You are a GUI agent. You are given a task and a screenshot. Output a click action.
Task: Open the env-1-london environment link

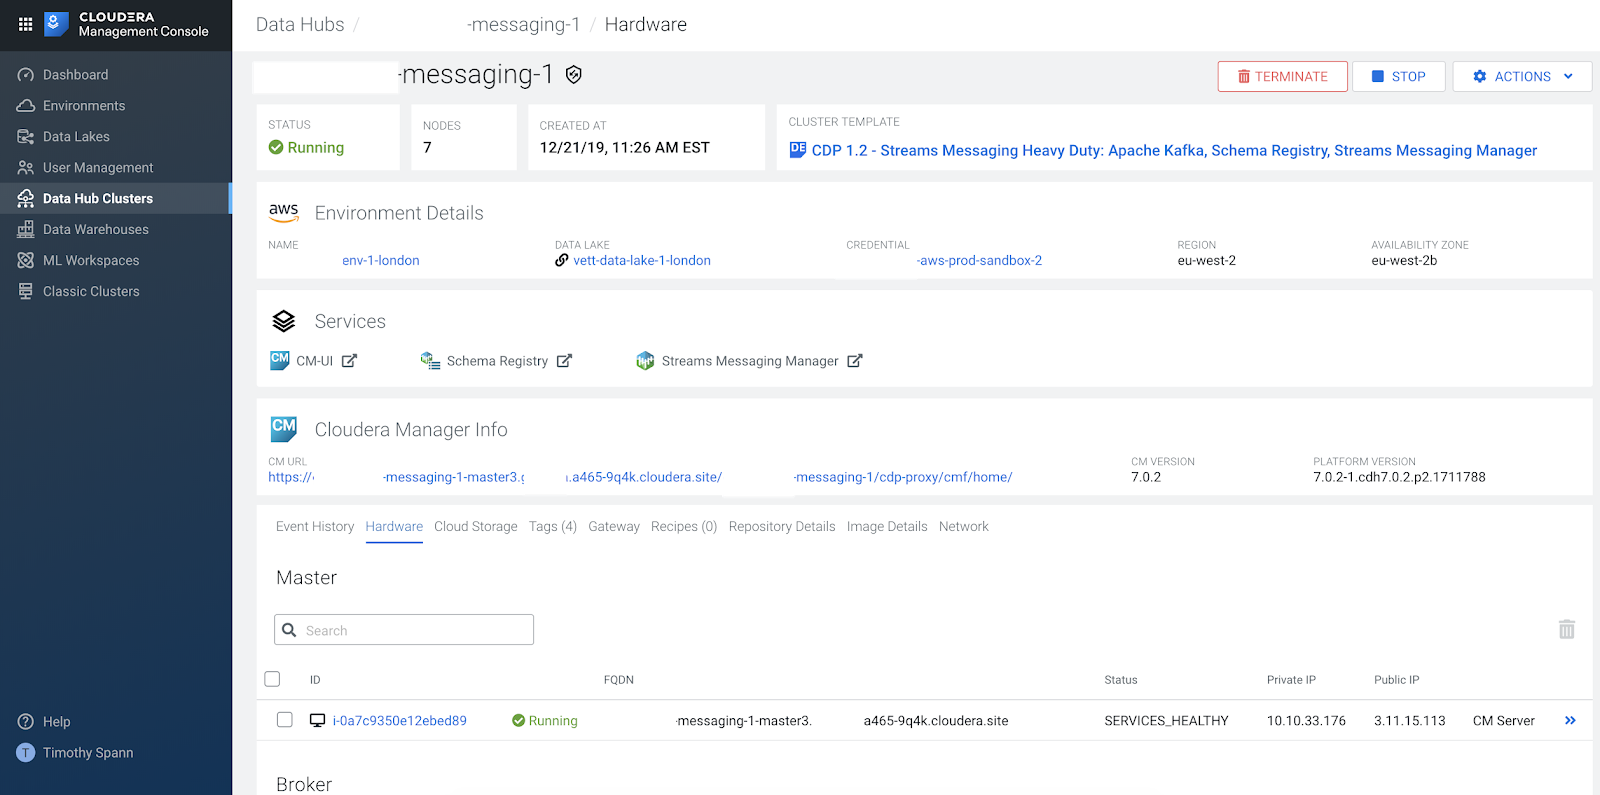pyautogui.click(x=381, y=261)
